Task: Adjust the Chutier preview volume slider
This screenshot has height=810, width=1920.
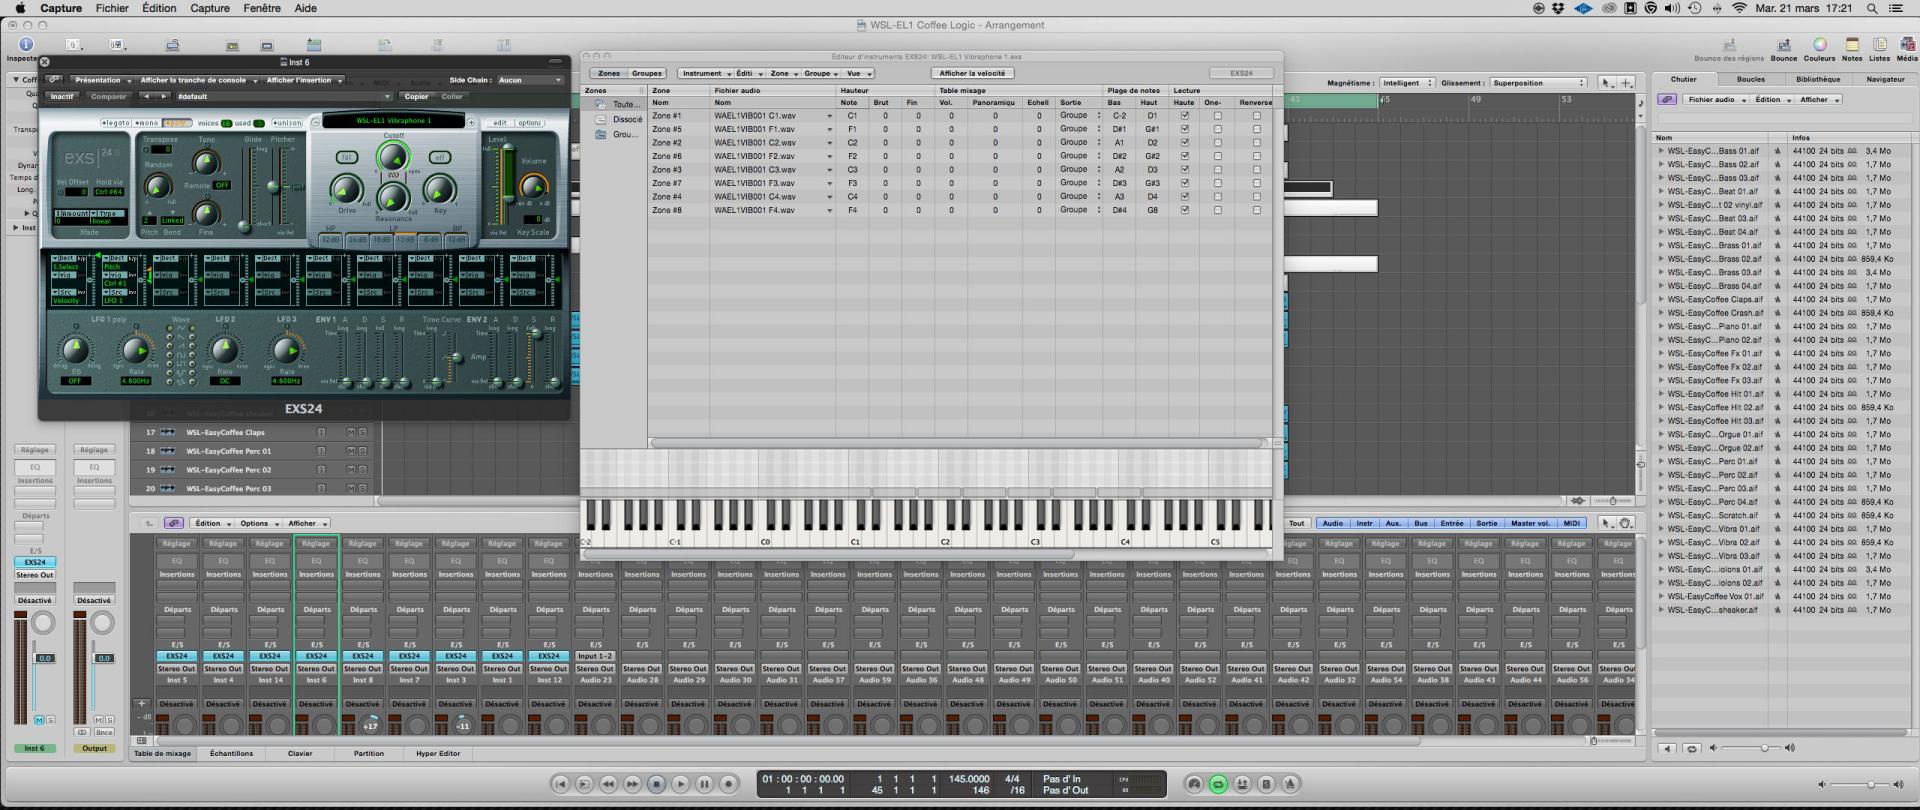Action: [1750, 748]
